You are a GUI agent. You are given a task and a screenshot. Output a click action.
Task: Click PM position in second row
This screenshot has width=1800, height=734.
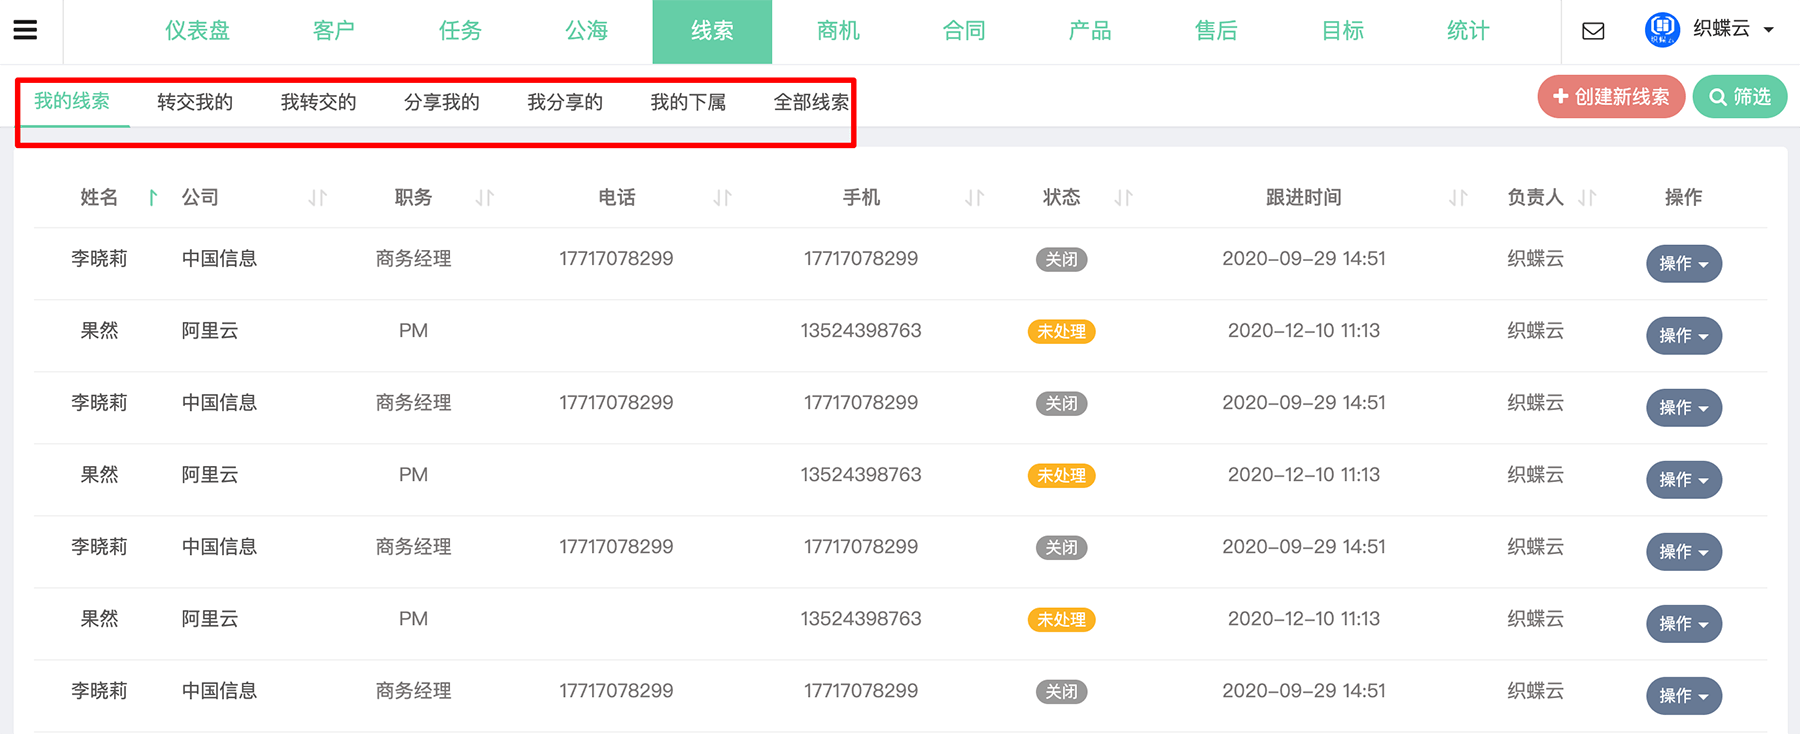click(413, 331)
